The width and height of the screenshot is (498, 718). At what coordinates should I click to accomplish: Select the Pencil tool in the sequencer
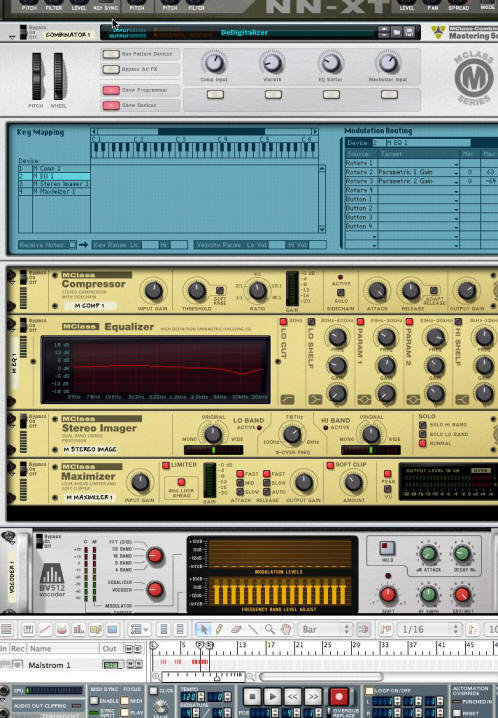coord(219,629)
